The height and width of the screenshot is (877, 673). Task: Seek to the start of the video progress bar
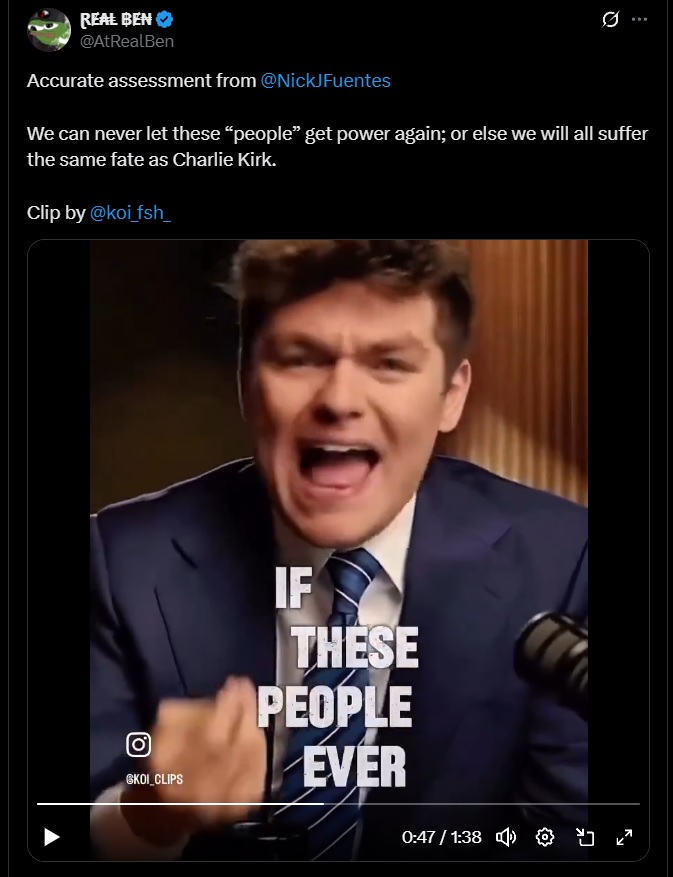pyautogui.click(x=39, y=804)
